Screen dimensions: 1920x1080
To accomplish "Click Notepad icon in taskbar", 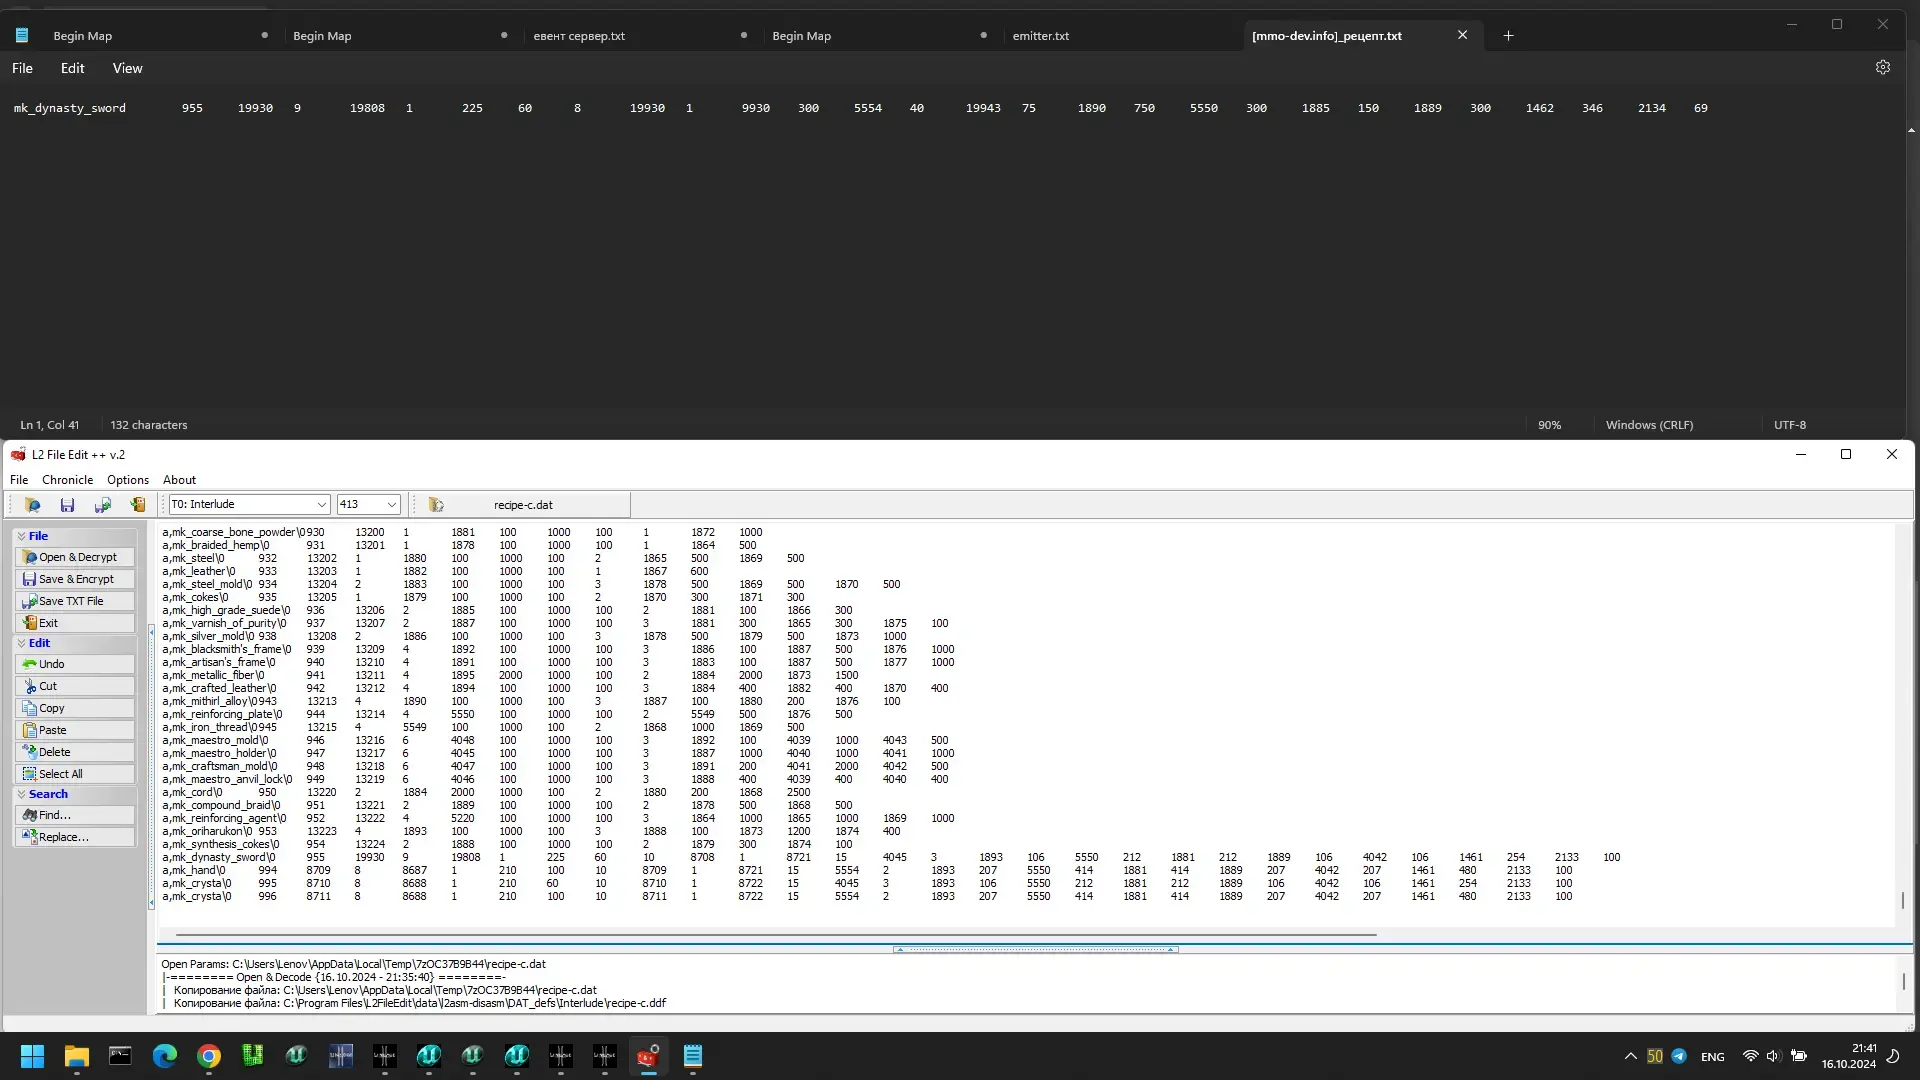I will click(692, 1056).
